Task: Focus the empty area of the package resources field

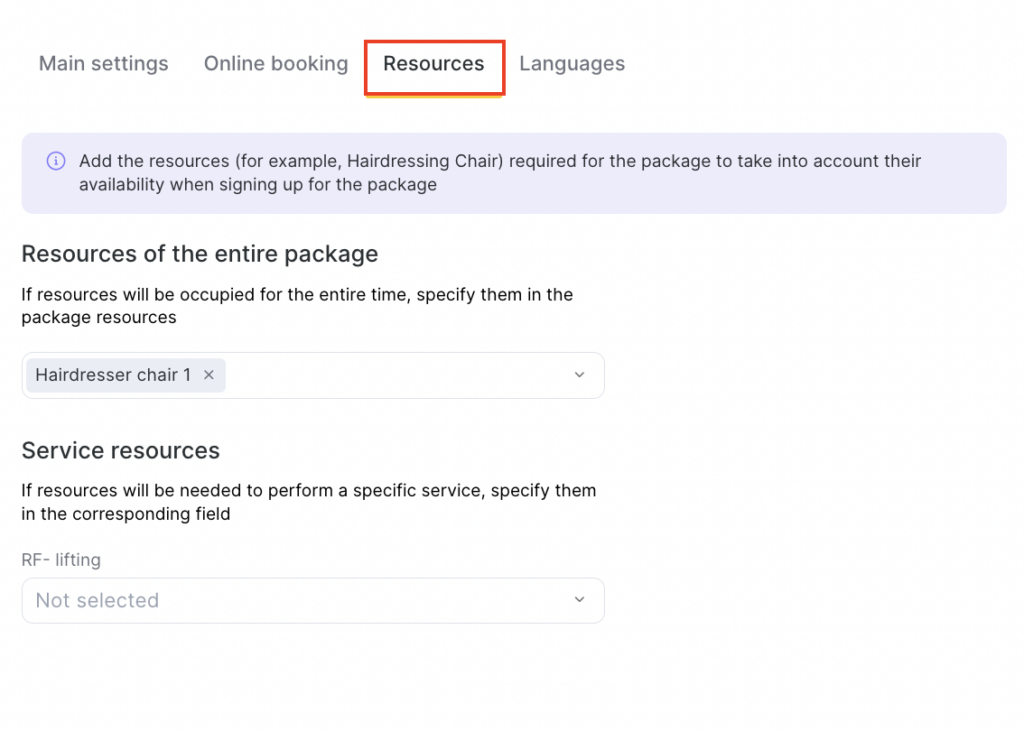Action: [x=400, y=375]
